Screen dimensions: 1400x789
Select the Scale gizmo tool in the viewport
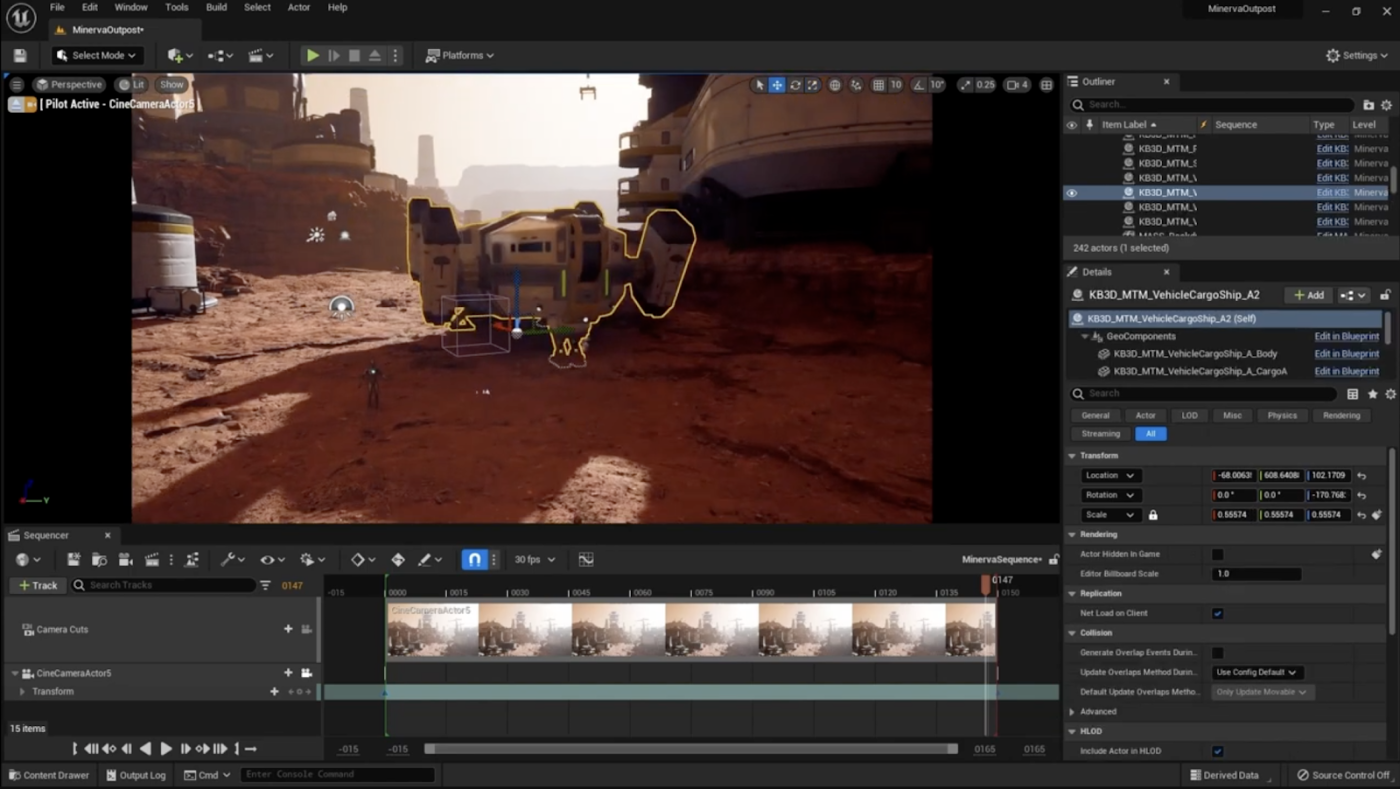[x=812, y=85]
